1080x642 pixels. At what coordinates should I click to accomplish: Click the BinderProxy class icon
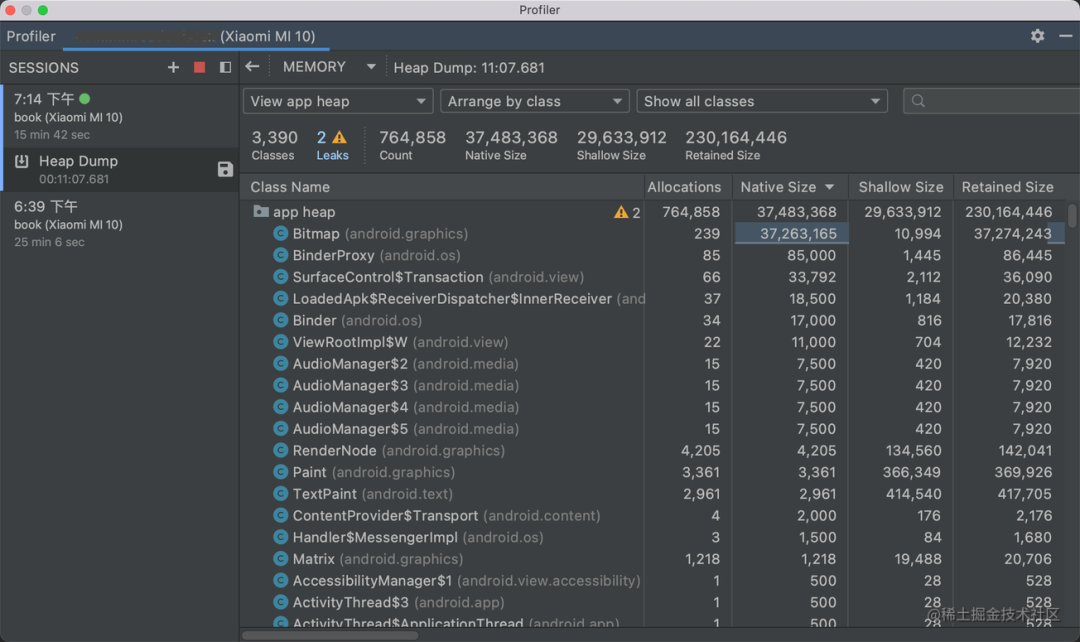(x=280, y=256)
